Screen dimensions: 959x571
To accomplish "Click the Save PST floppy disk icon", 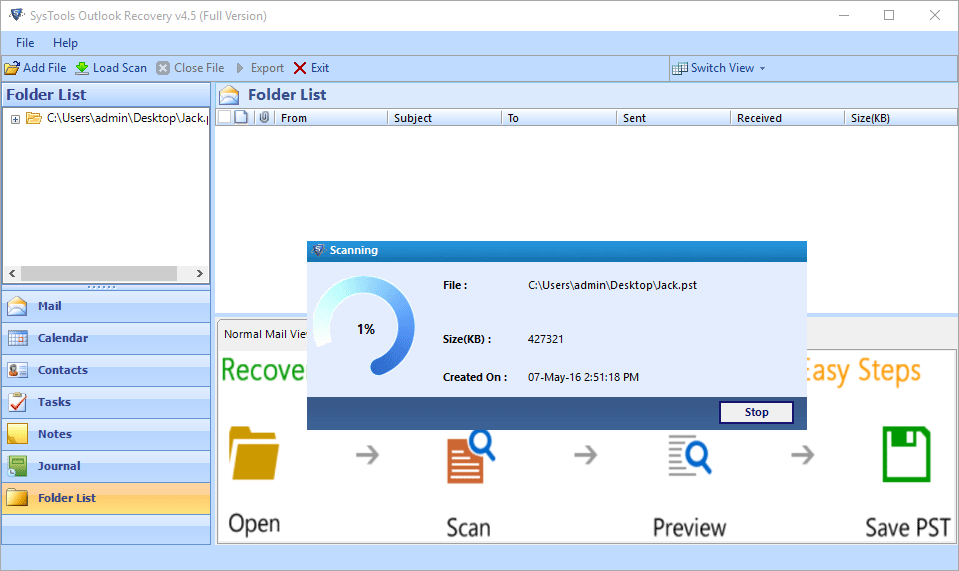I will point(907,454).
